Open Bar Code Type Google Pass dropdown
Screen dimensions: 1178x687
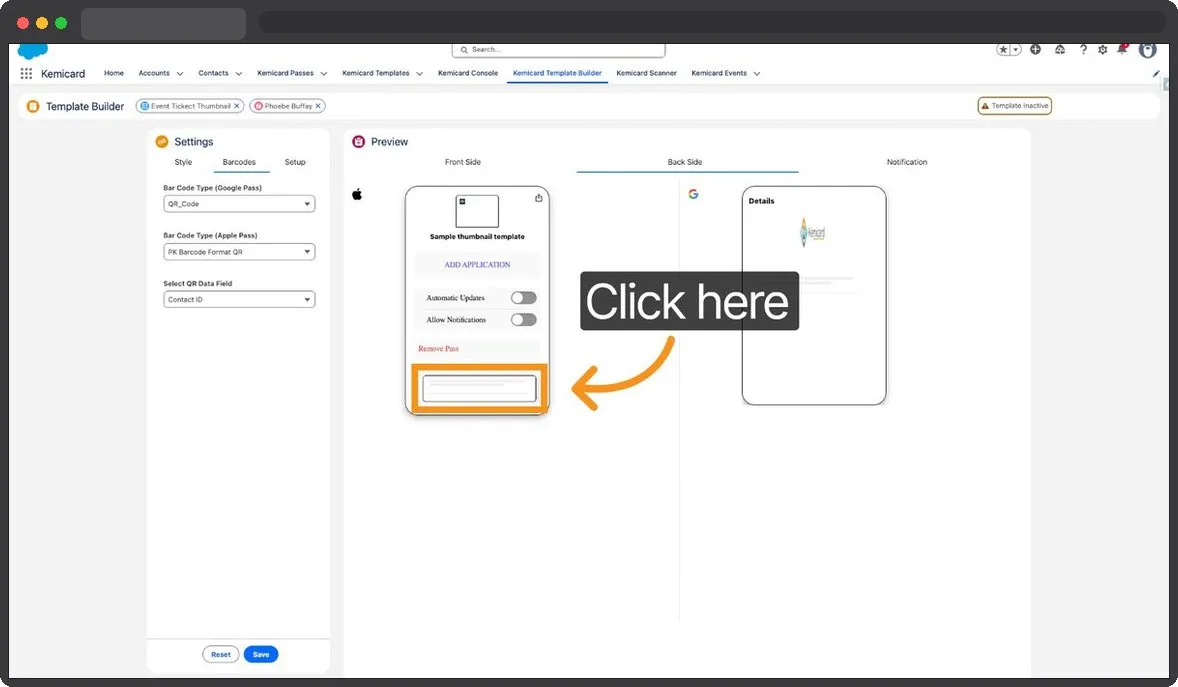(x=239, y=204)
